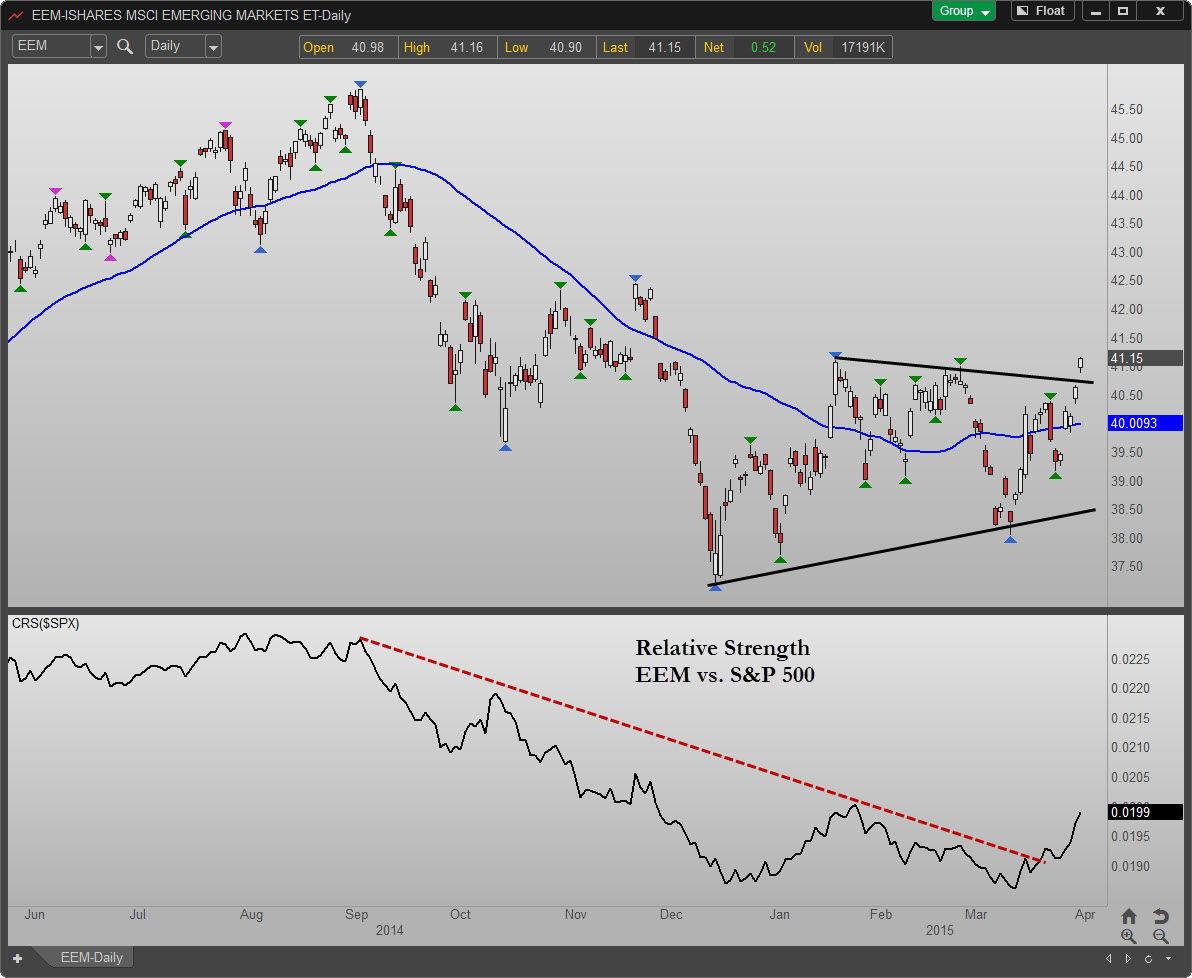
Task: Click the 0.0225 relative strength axis label
Action: (1130, 659)
